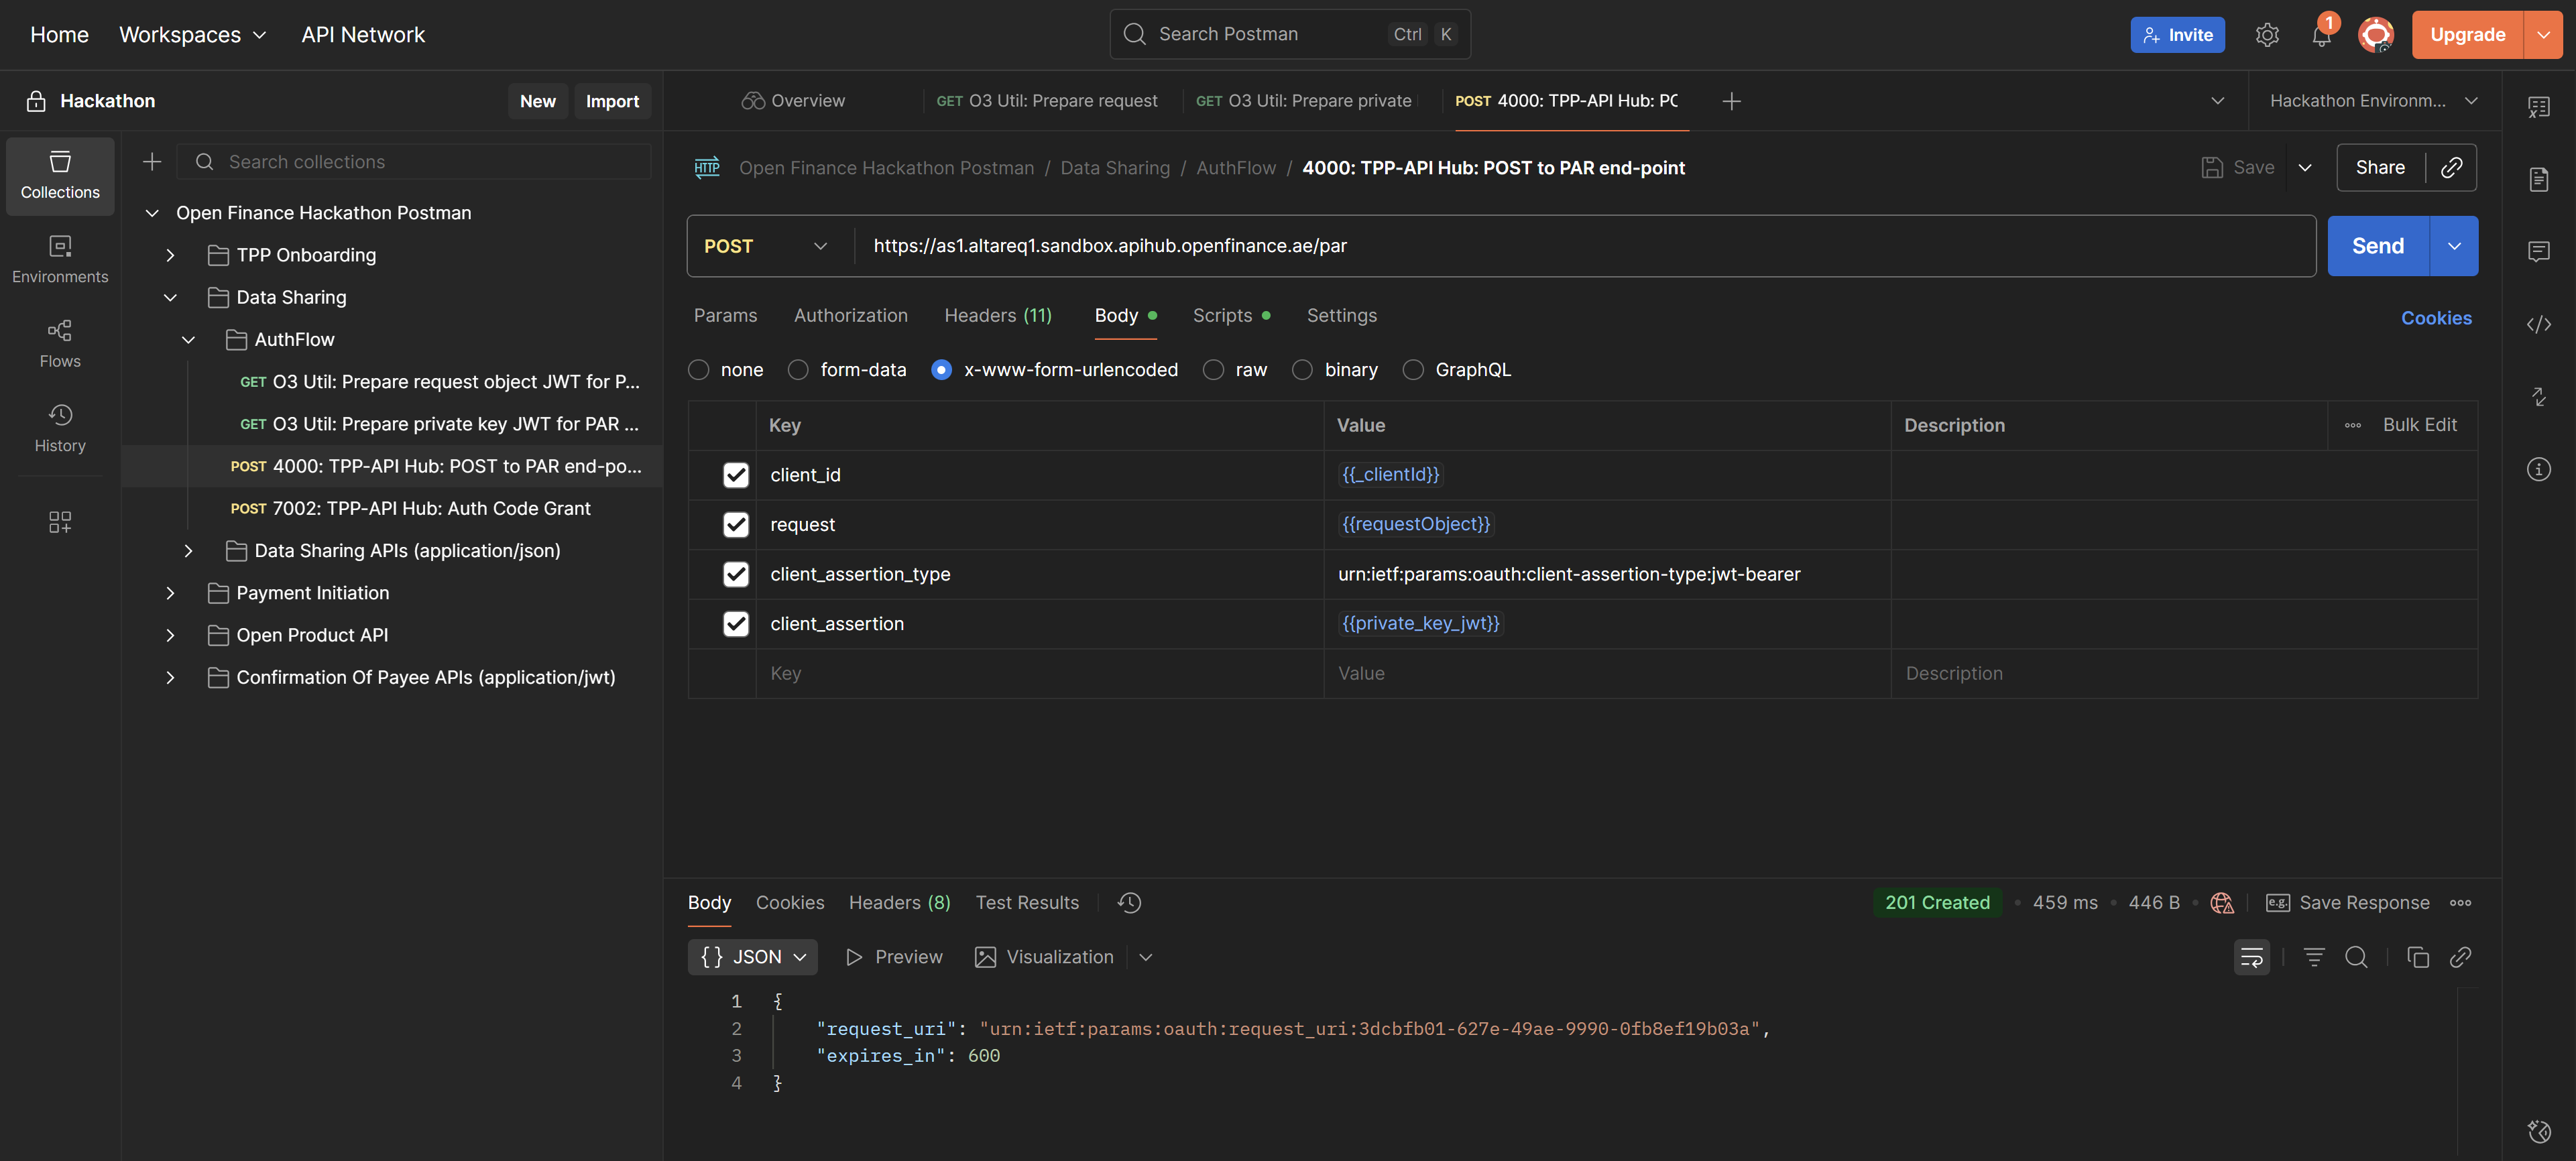Click the Cookies link
2576x1161 pixels.
pos(2435,318)
